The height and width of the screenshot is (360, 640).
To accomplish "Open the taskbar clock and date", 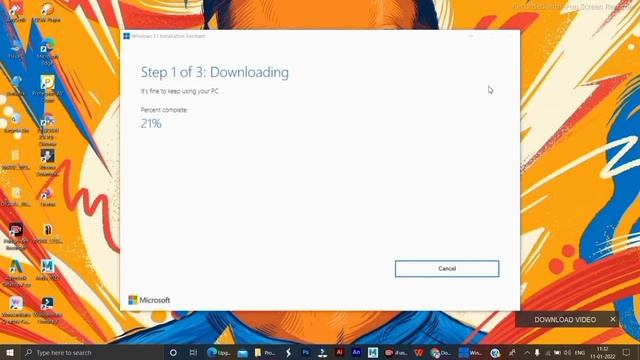I will tap(602, 352).
